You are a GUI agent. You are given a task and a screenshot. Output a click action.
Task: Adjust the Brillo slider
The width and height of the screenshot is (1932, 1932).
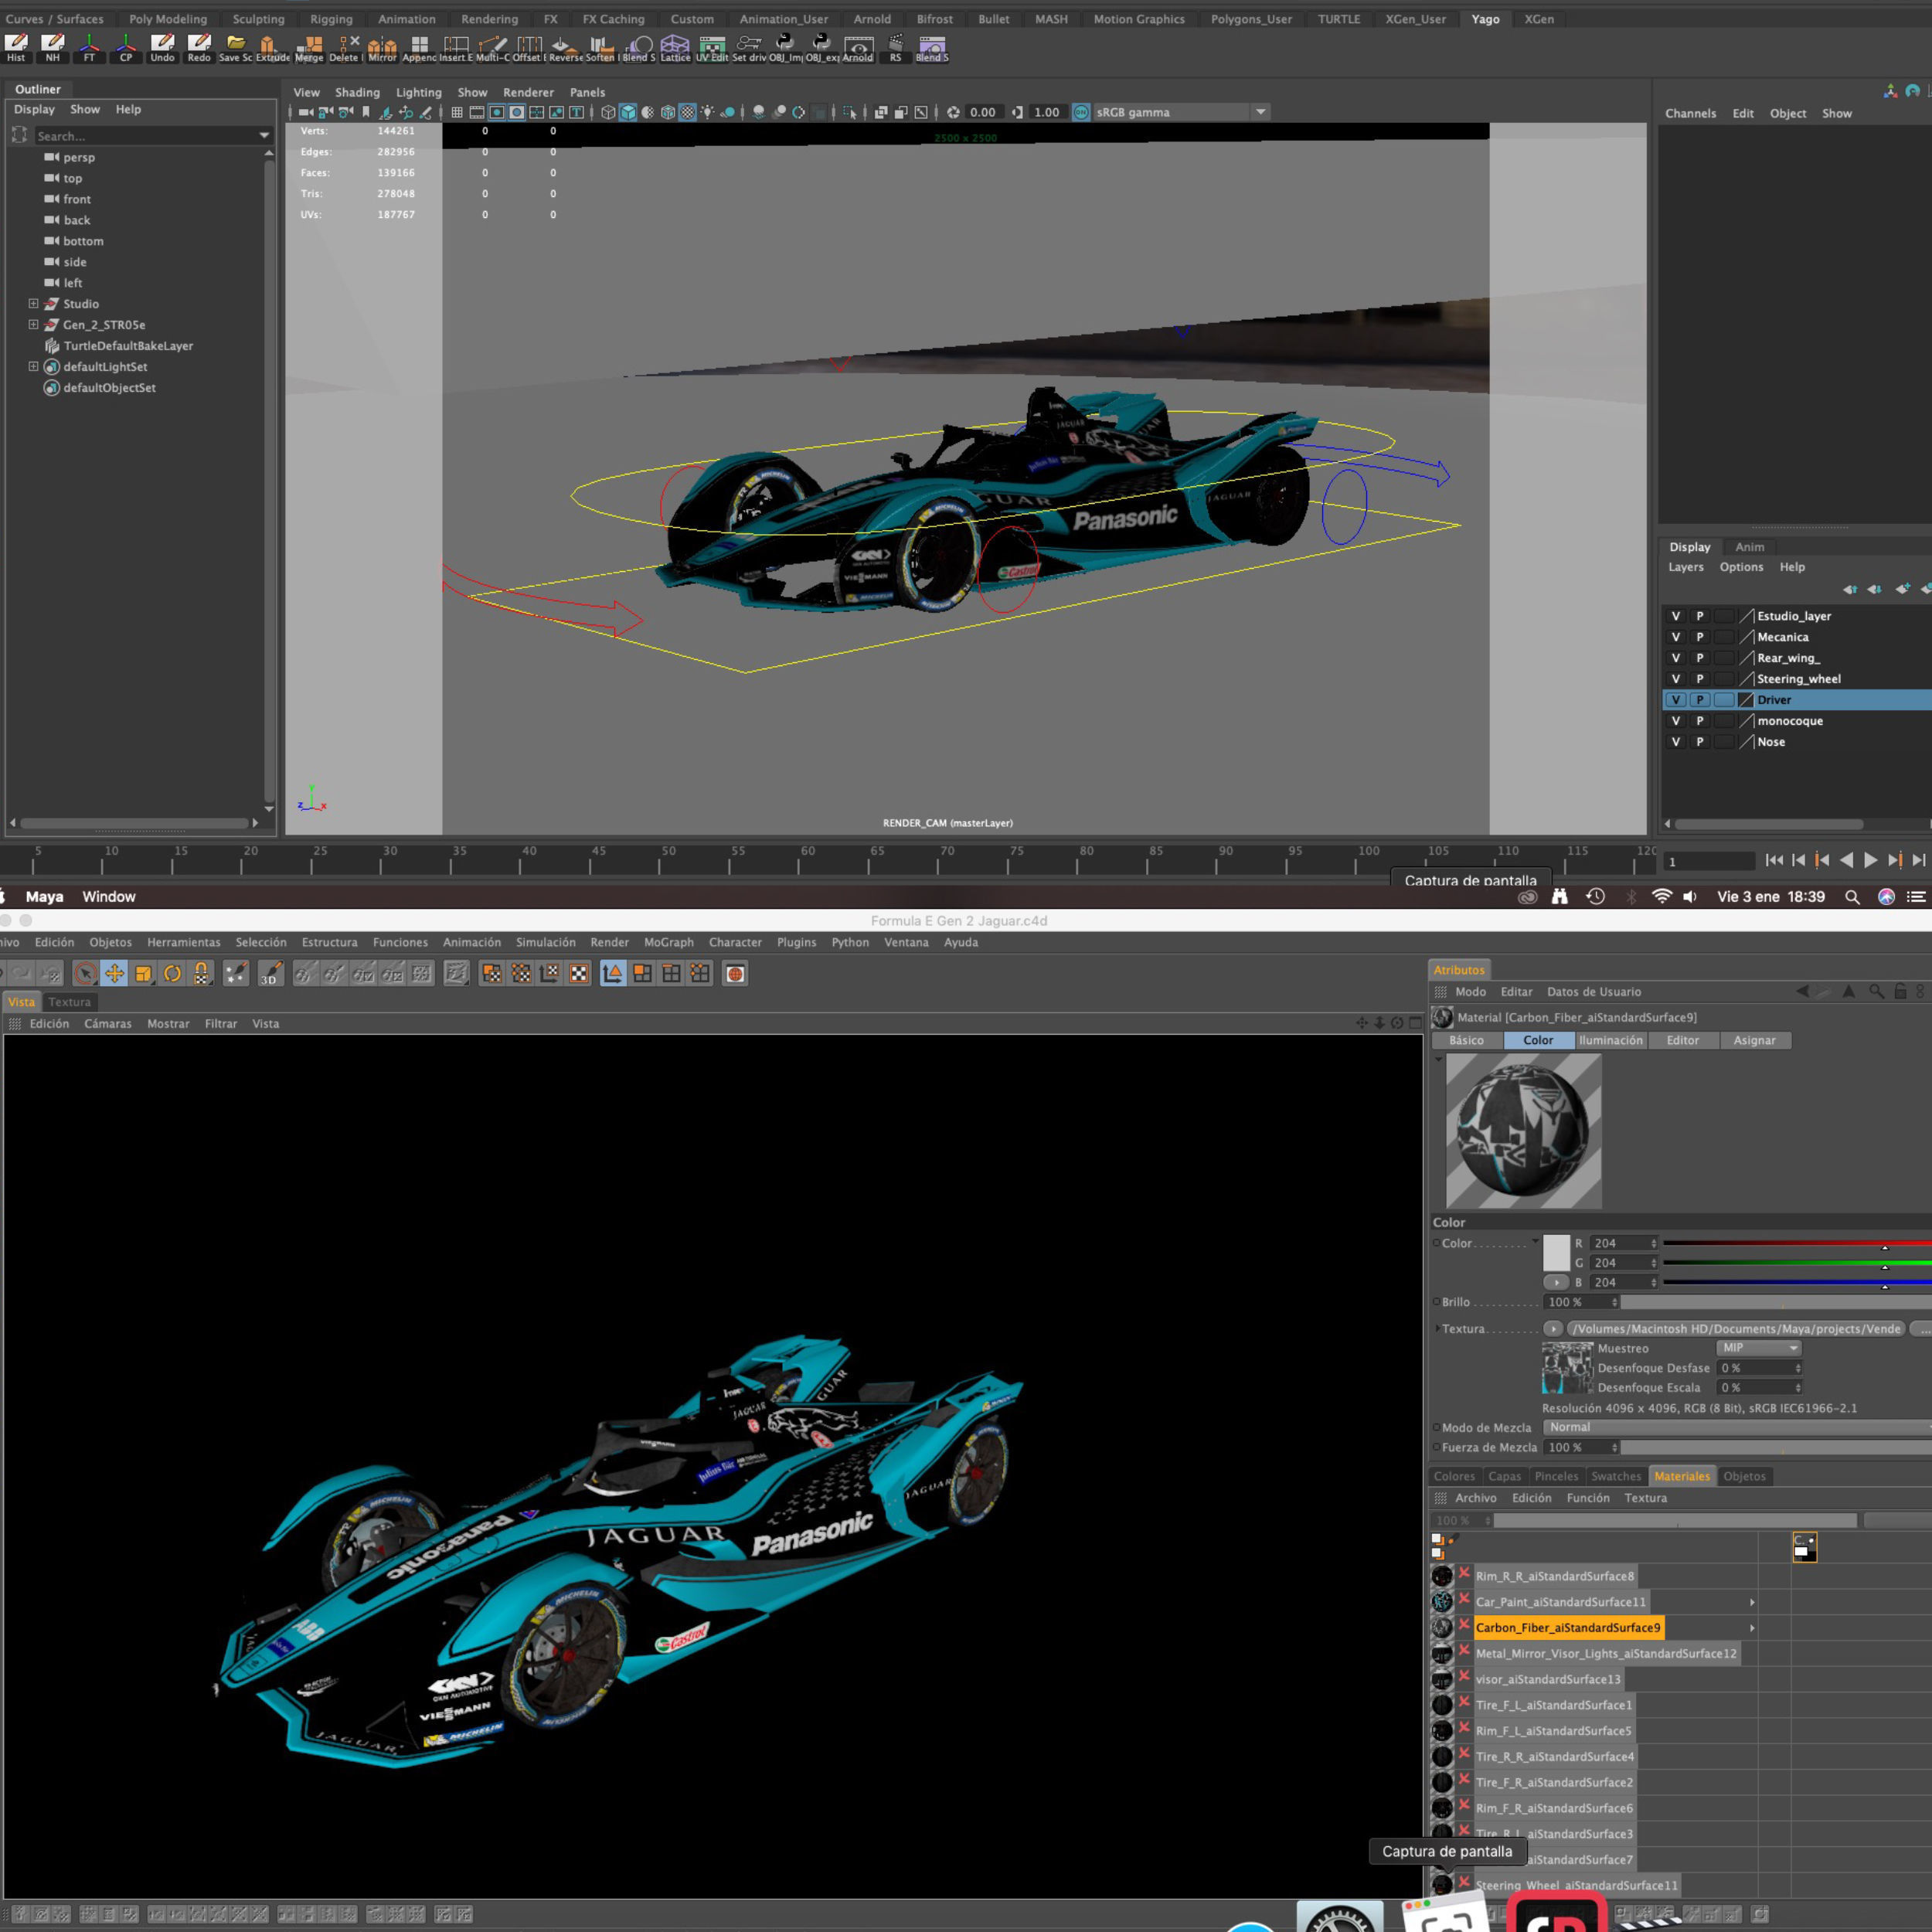[x=1776, y=1302]
